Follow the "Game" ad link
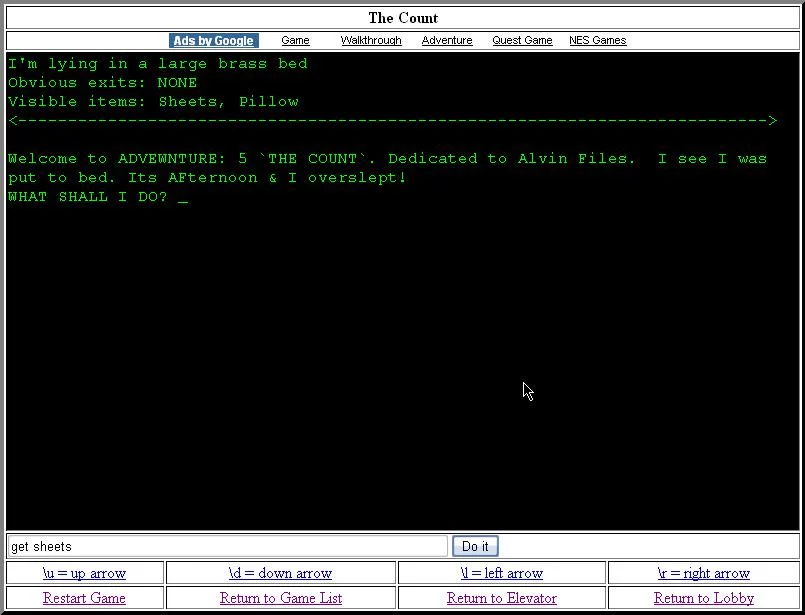Viewport: 805px width, 615px height. click(x=295, y=41)
